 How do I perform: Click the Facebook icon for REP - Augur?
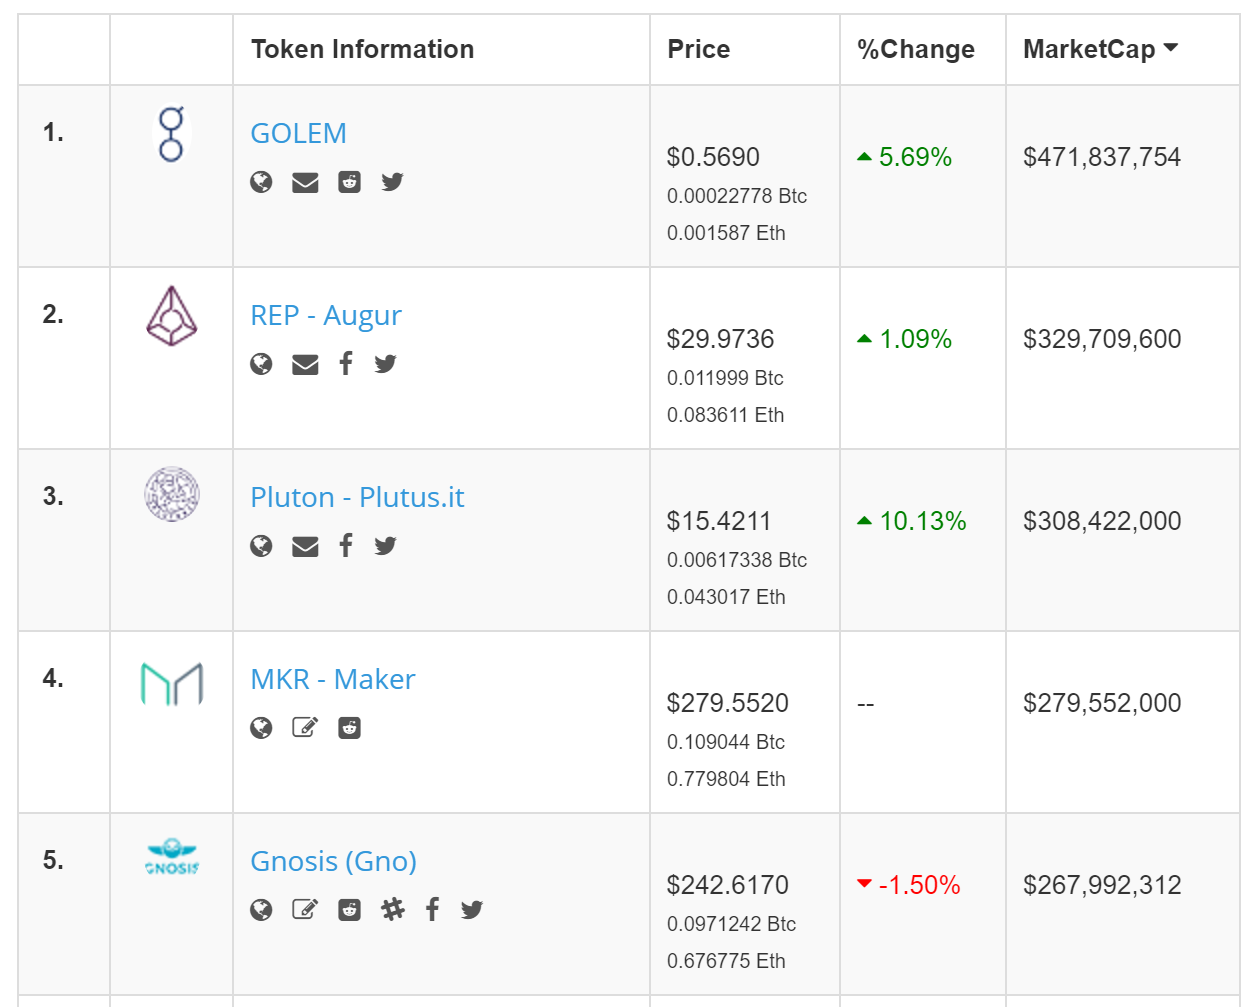(x=345, y=363)
